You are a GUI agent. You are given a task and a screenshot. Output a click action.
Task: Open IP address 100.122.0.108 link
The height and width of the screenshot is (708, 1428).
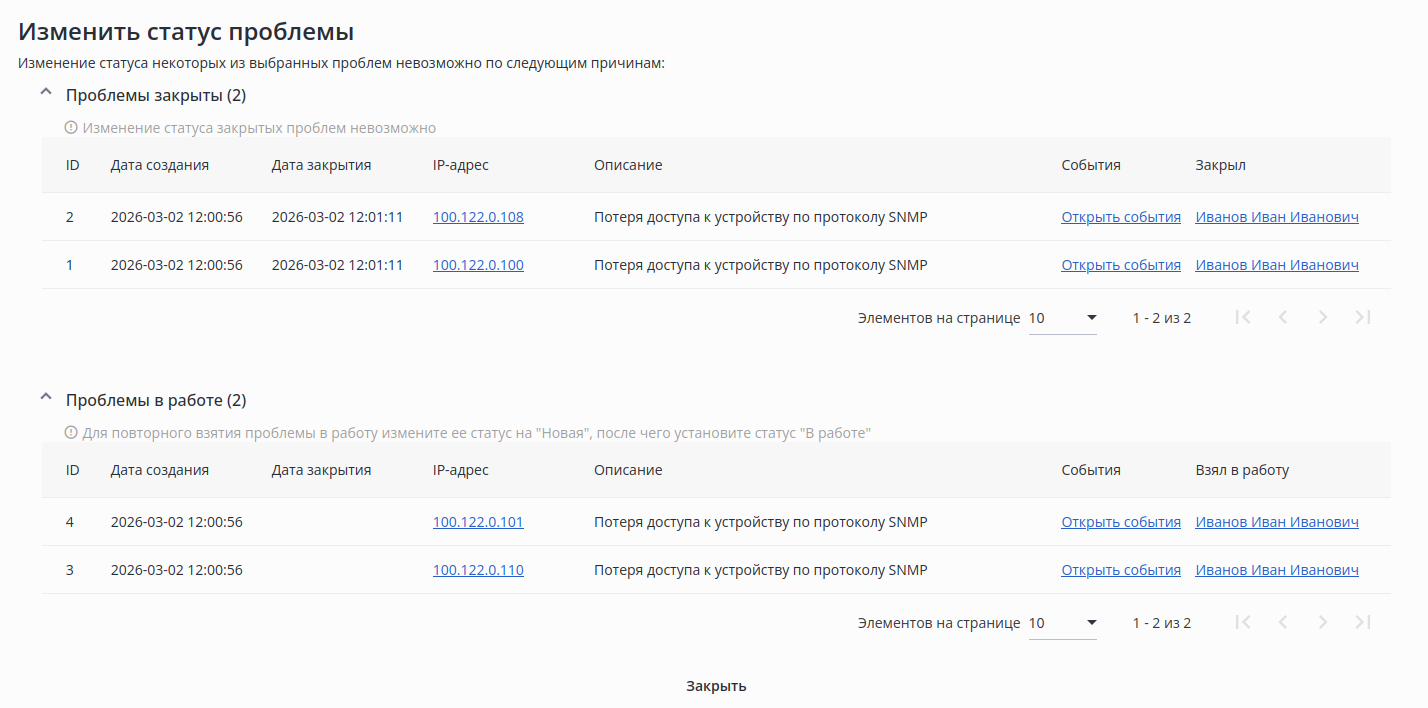click(x=478, y=217)
